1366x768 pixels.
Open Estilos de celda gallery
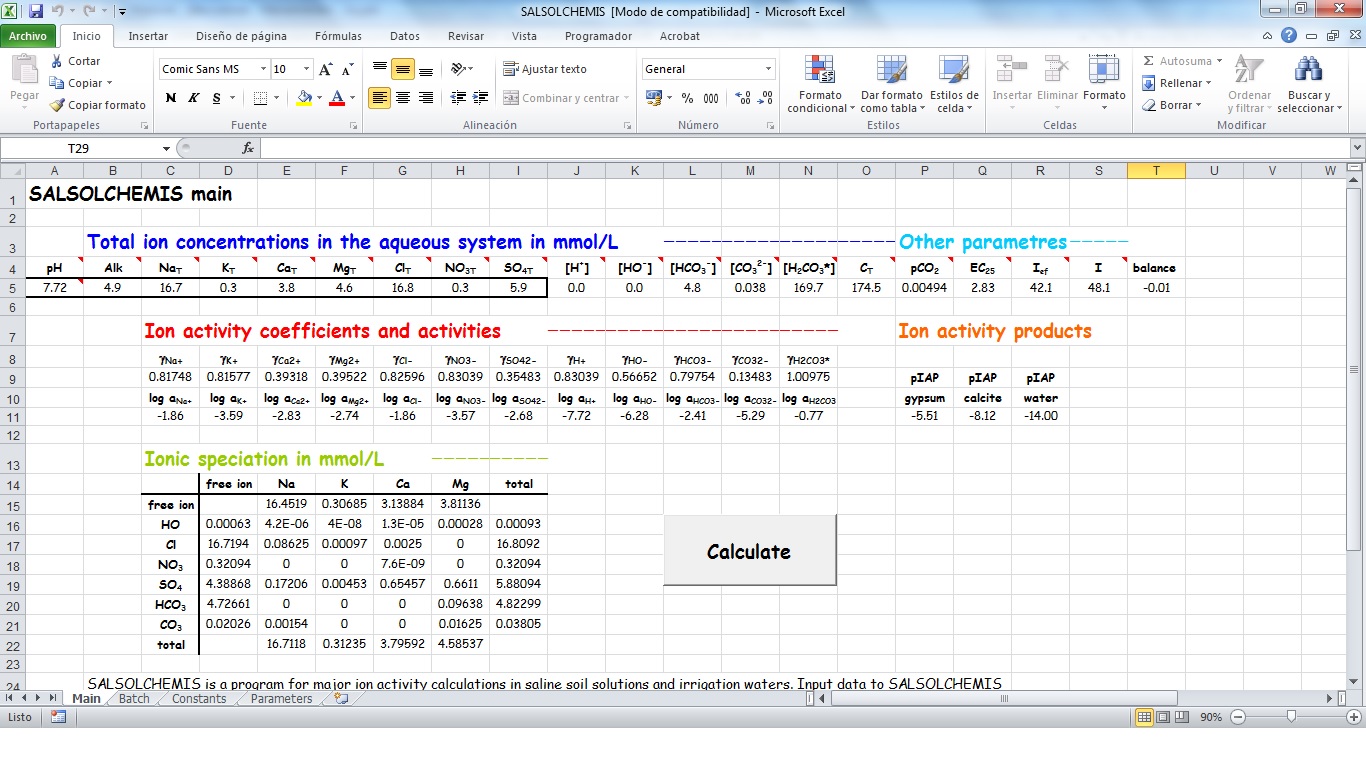coord(954,84)
